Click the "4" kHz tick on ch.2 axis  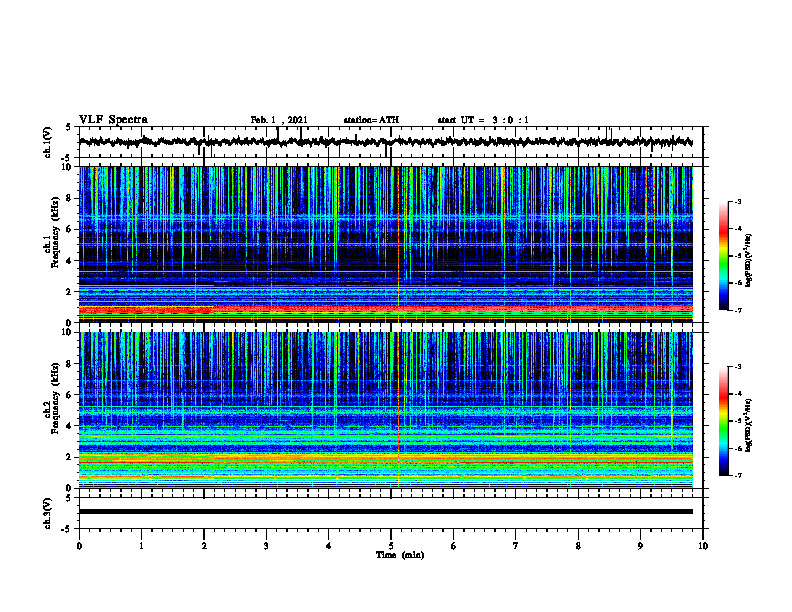(x=69, y=426)
